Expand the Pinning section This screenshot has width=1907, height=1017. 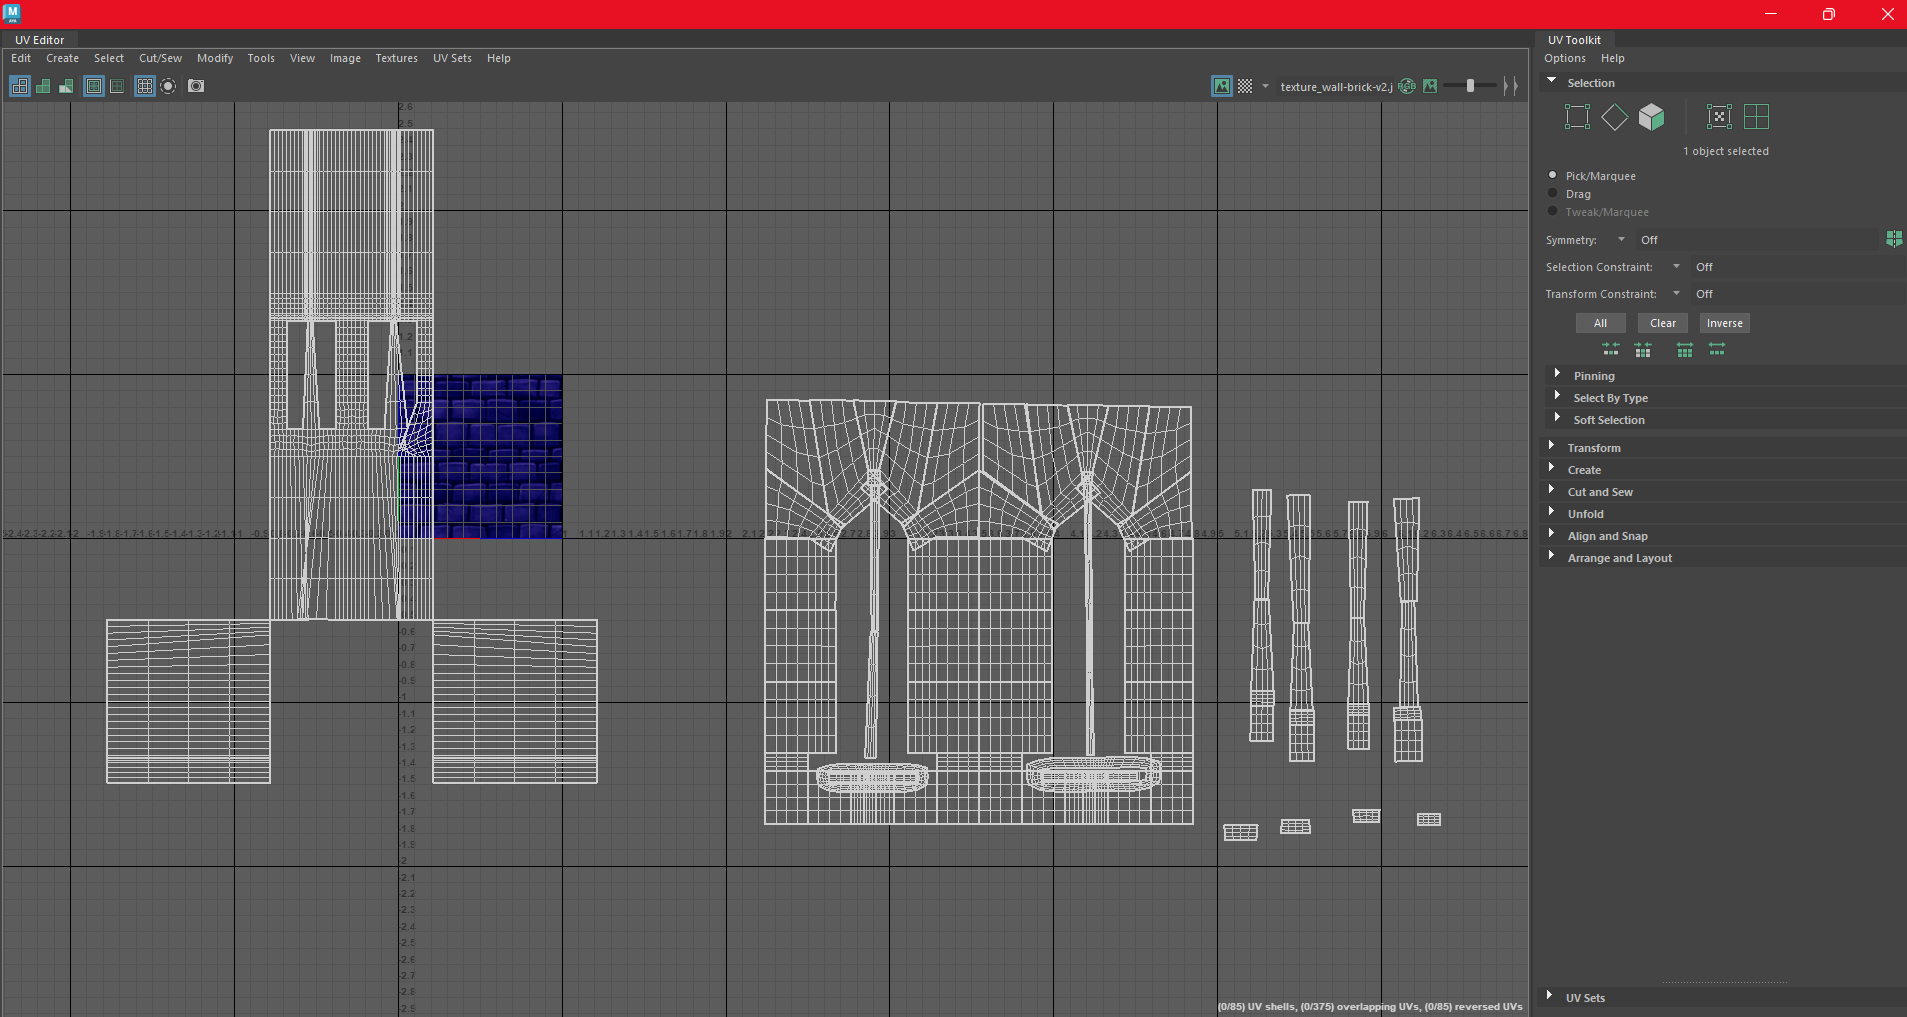tap(1725, 376)
